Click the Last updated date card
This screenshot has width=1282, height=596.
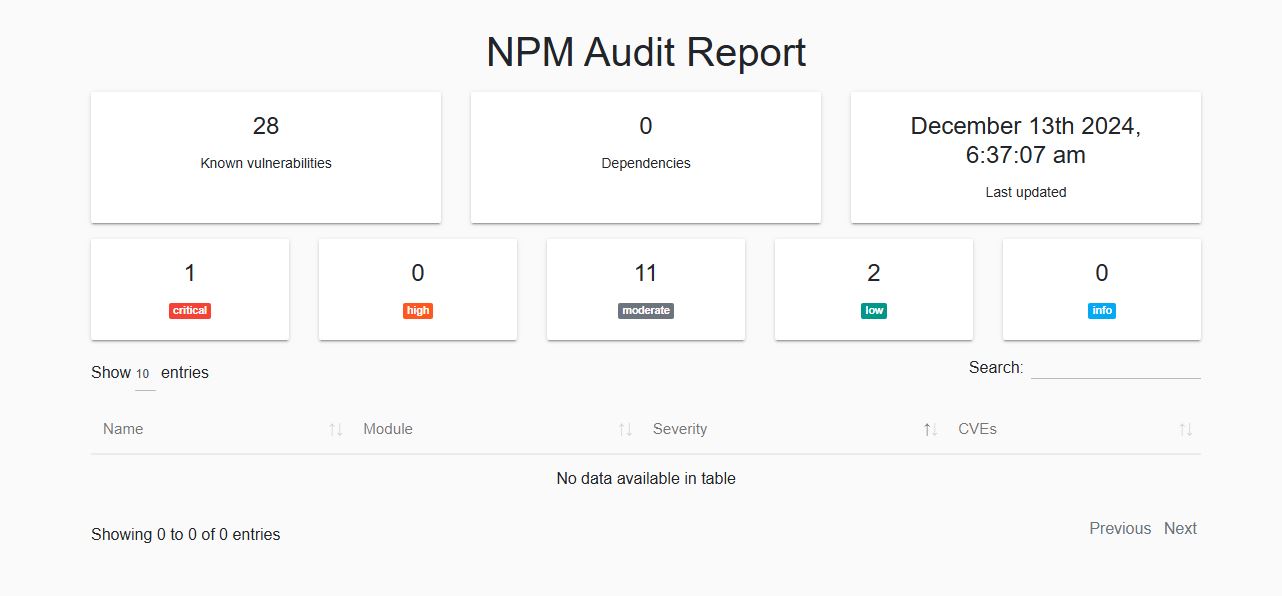click(1026, 158)
